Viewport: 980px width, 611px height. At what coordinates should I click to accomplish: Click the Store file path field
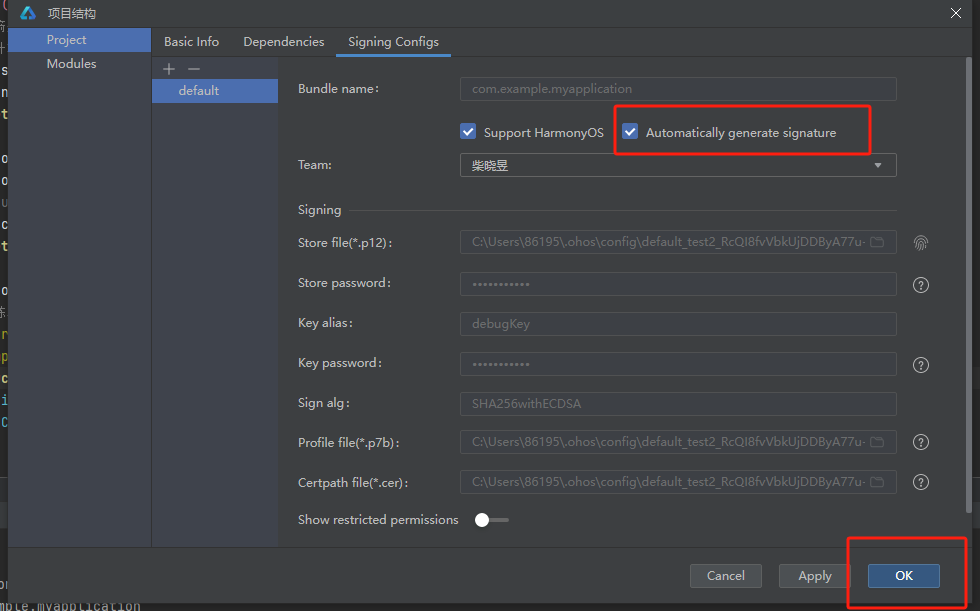[678, 242]
